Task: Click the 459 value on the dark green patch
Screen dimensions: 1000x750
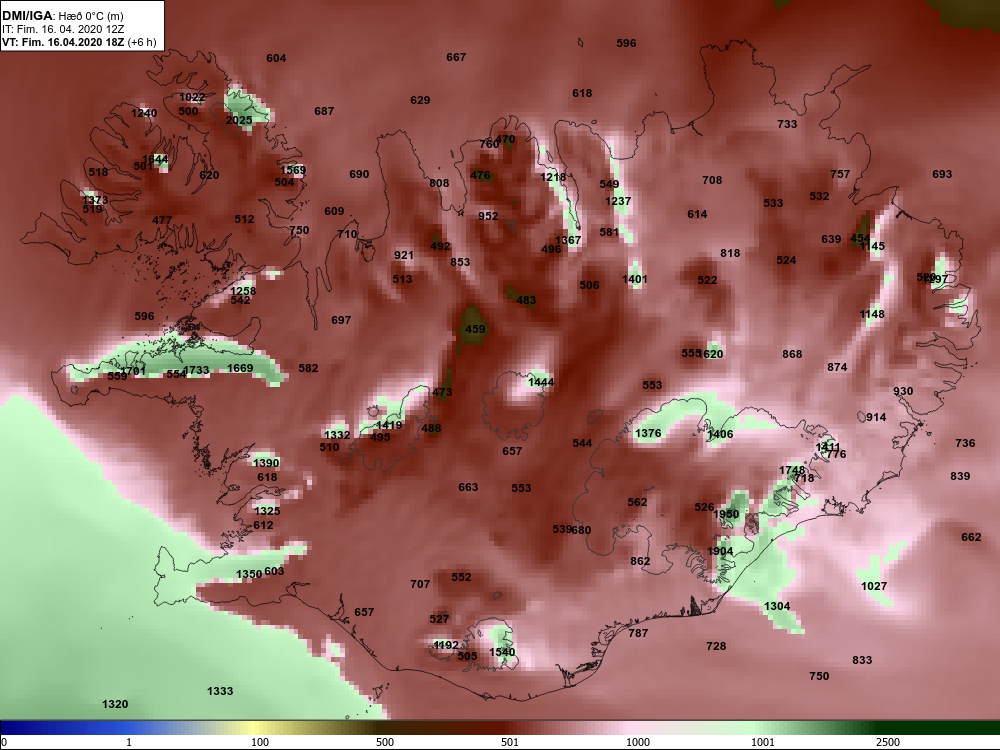Action: [x=475, y=329]
